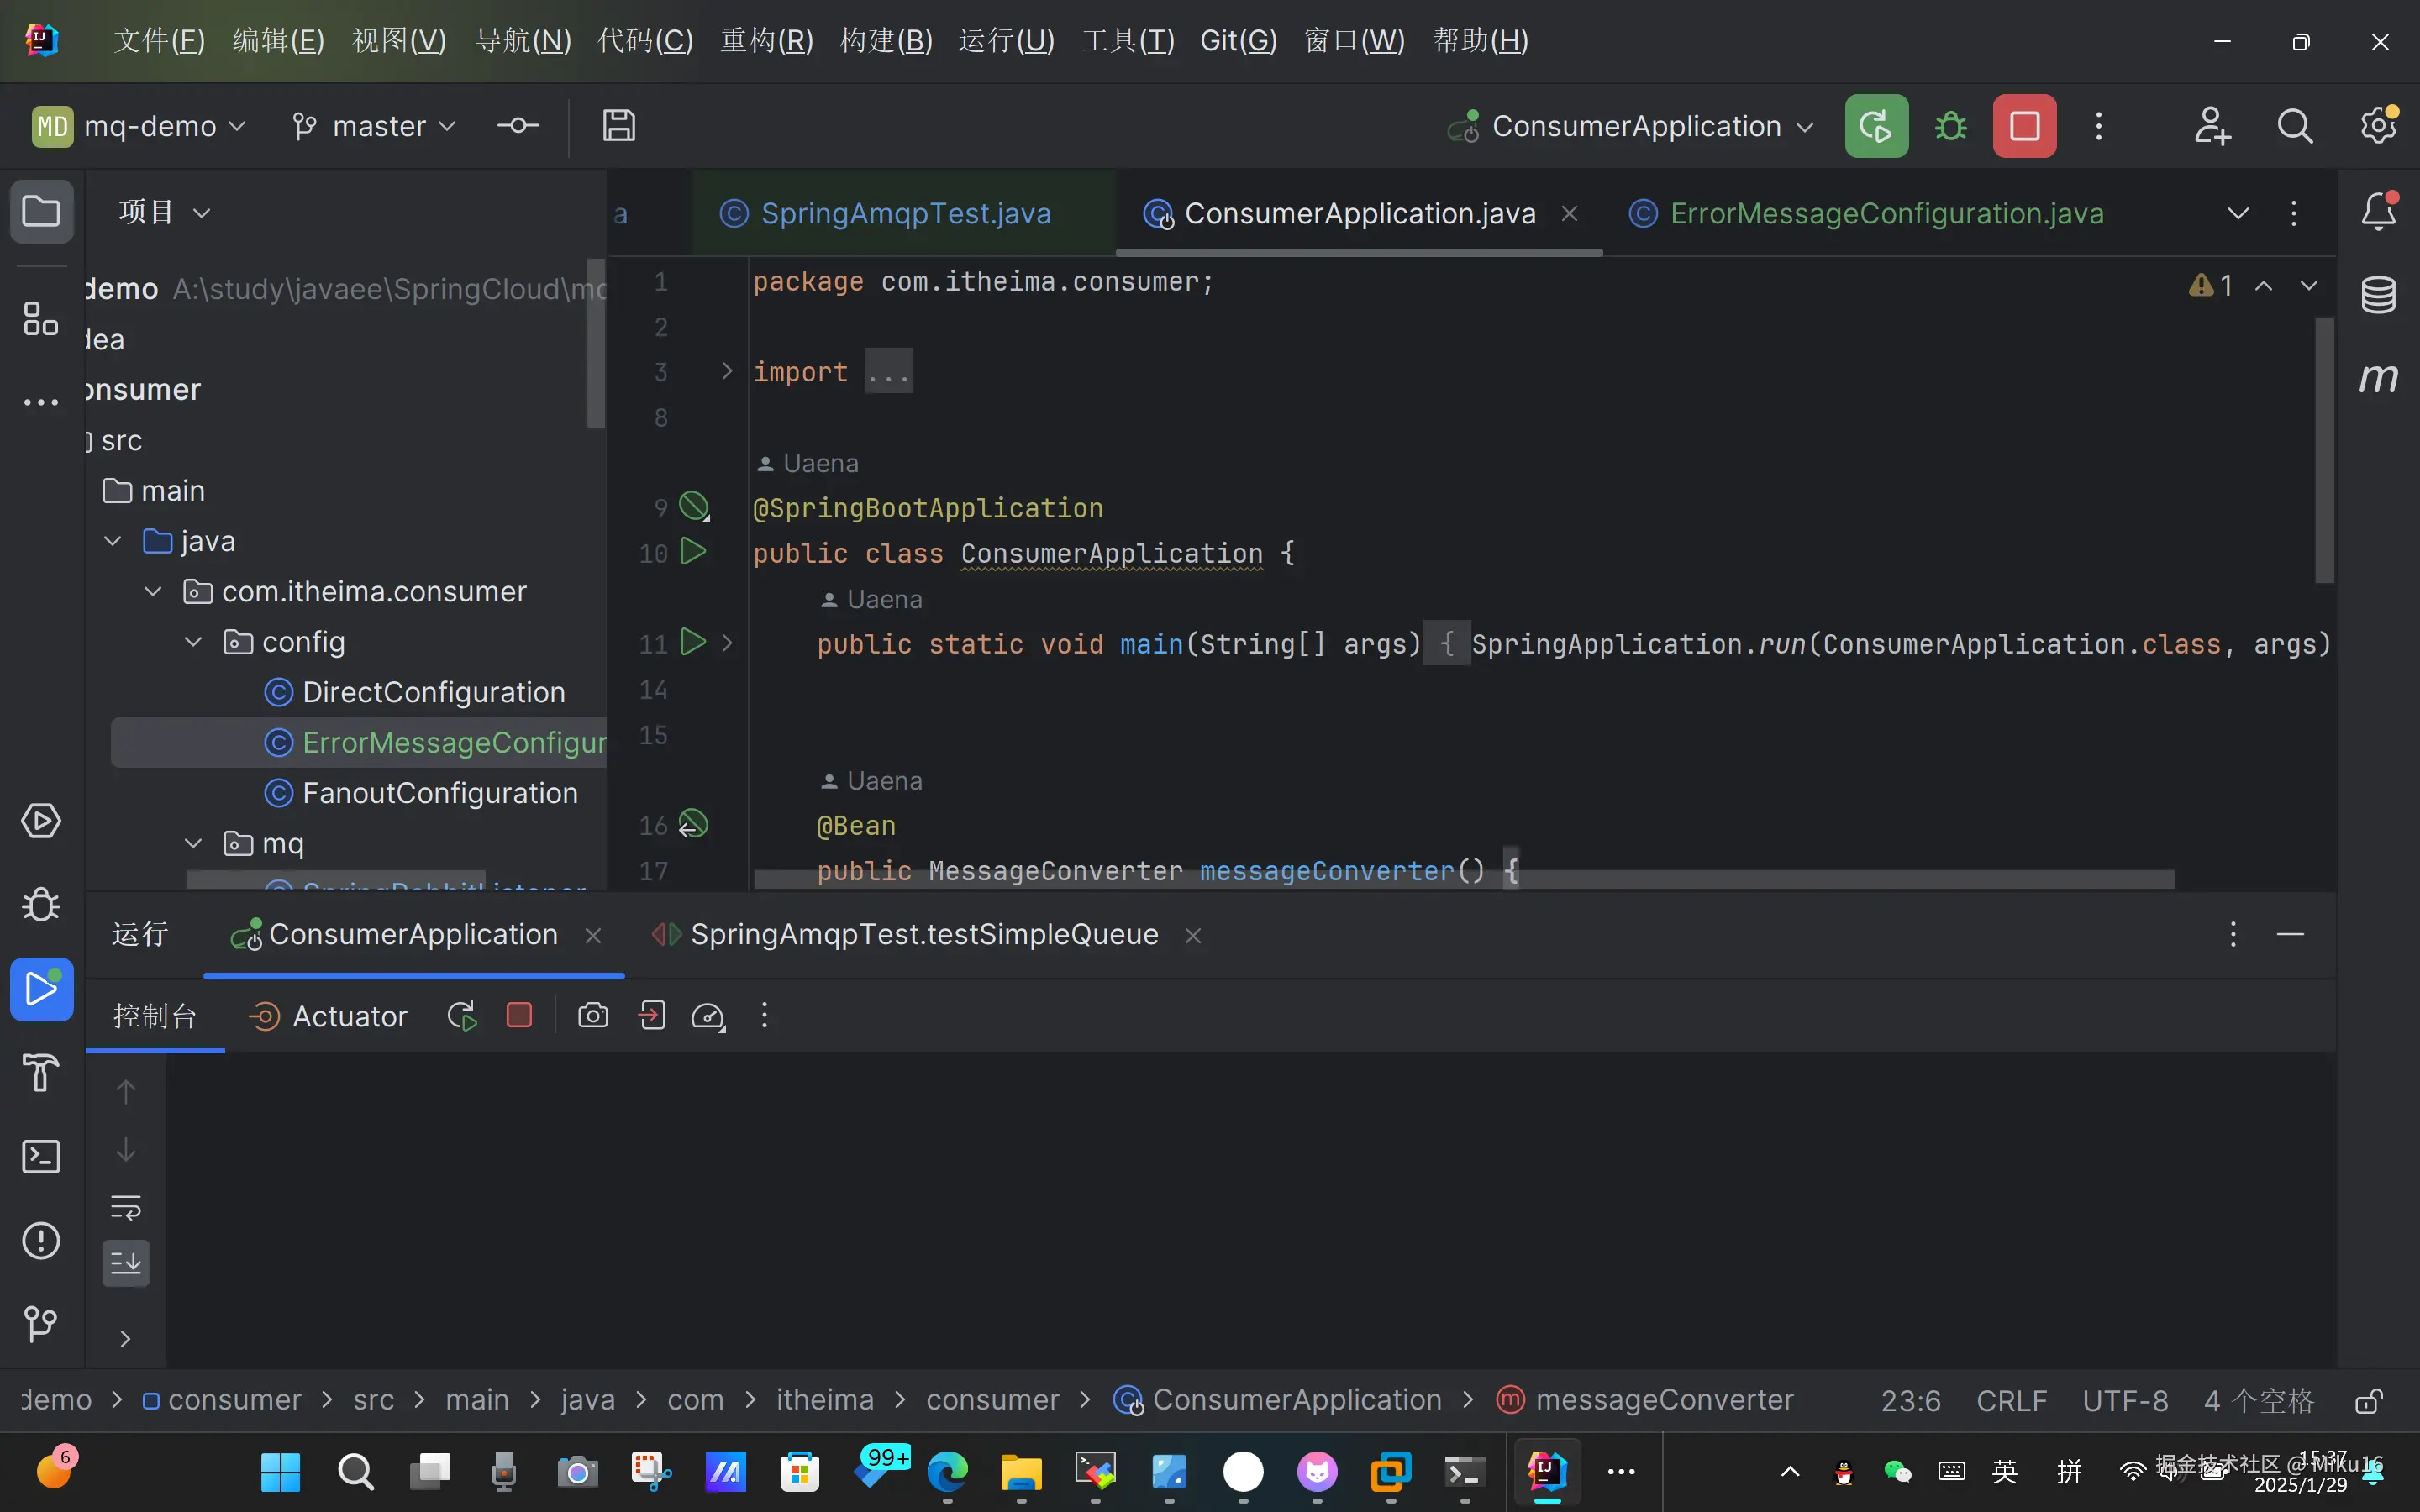Open the Notifications bell panel
Screen dimensions: 2420x1512
(2378, 211)
